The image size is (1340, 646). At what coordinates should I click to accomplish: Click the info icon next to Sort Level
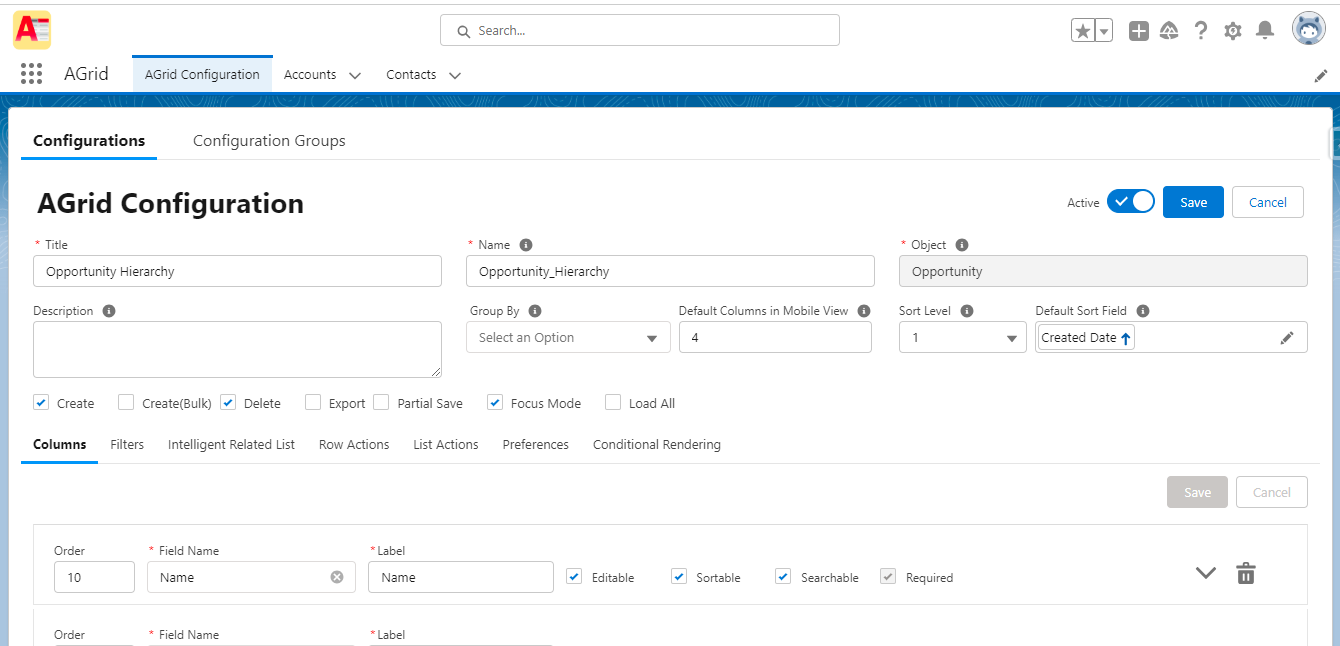coord(967,311)
